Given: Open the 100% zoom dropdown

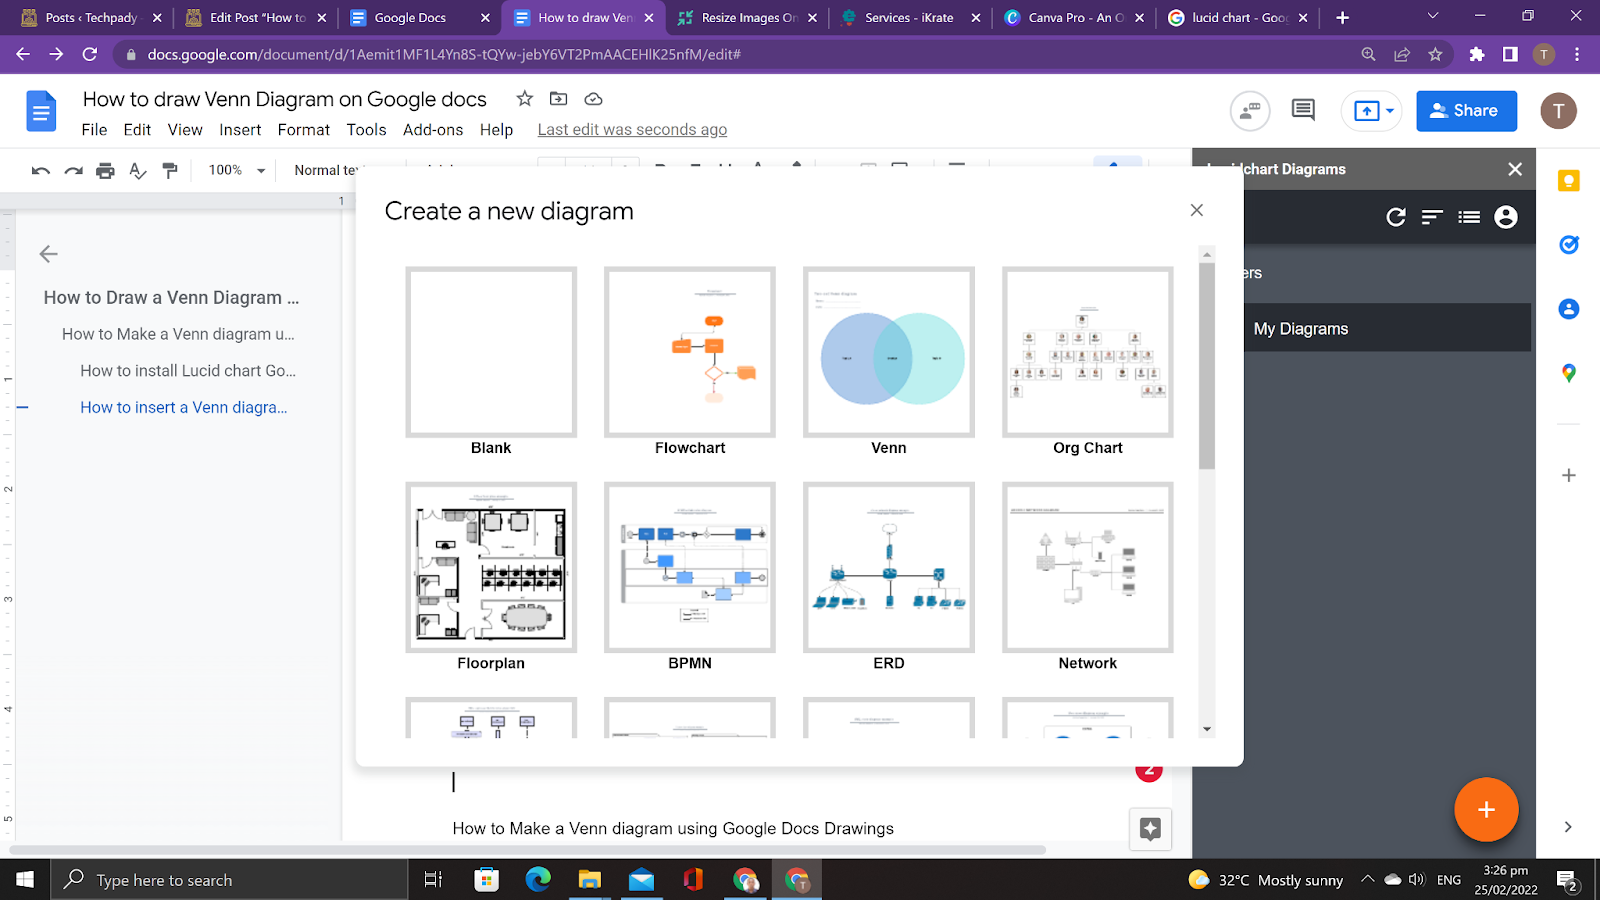Looking at the screenshot, I should point(236,171).
